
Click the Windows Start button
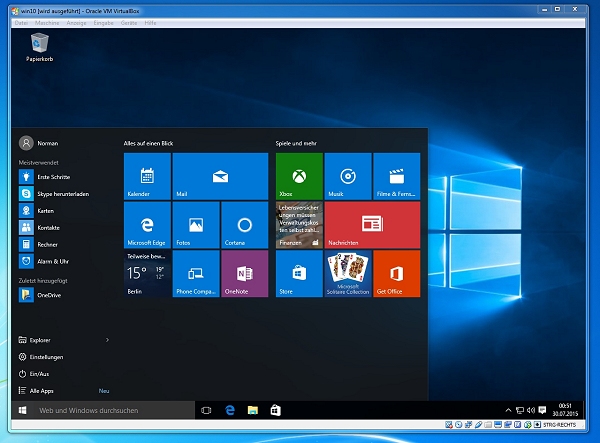(x=23, y=410)
